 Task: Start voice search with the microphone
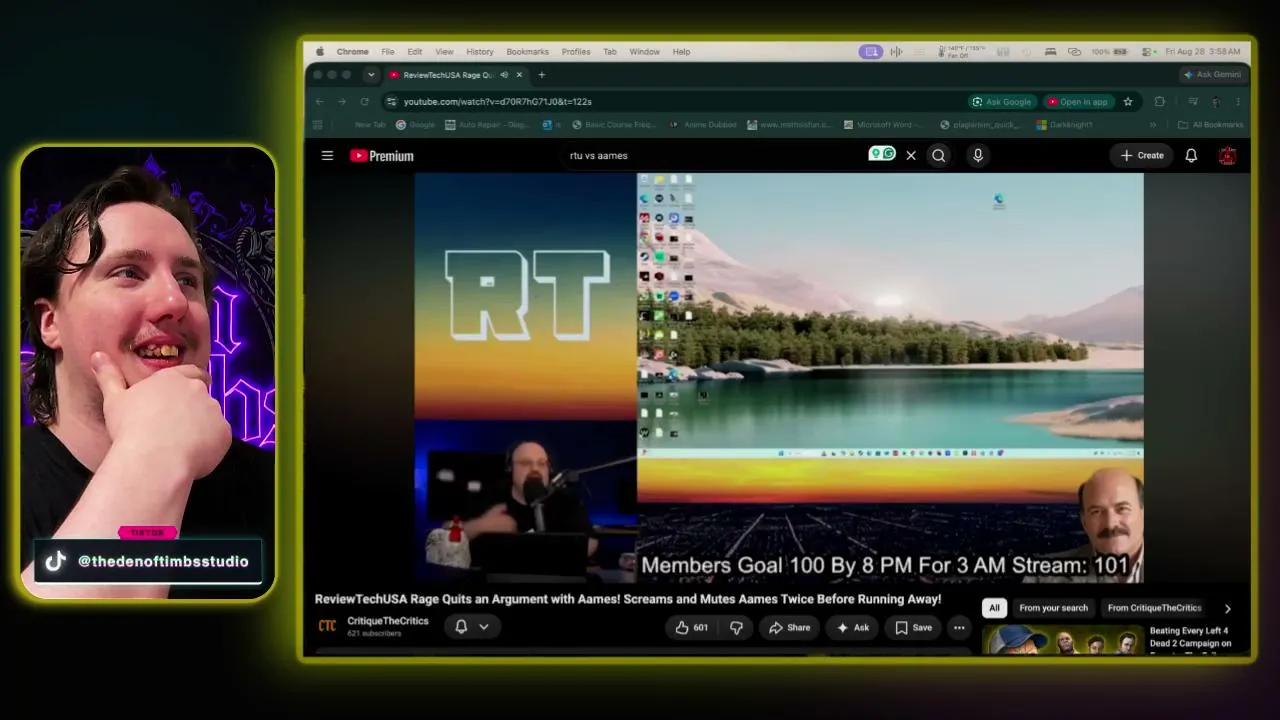click(x=978, y=155)
